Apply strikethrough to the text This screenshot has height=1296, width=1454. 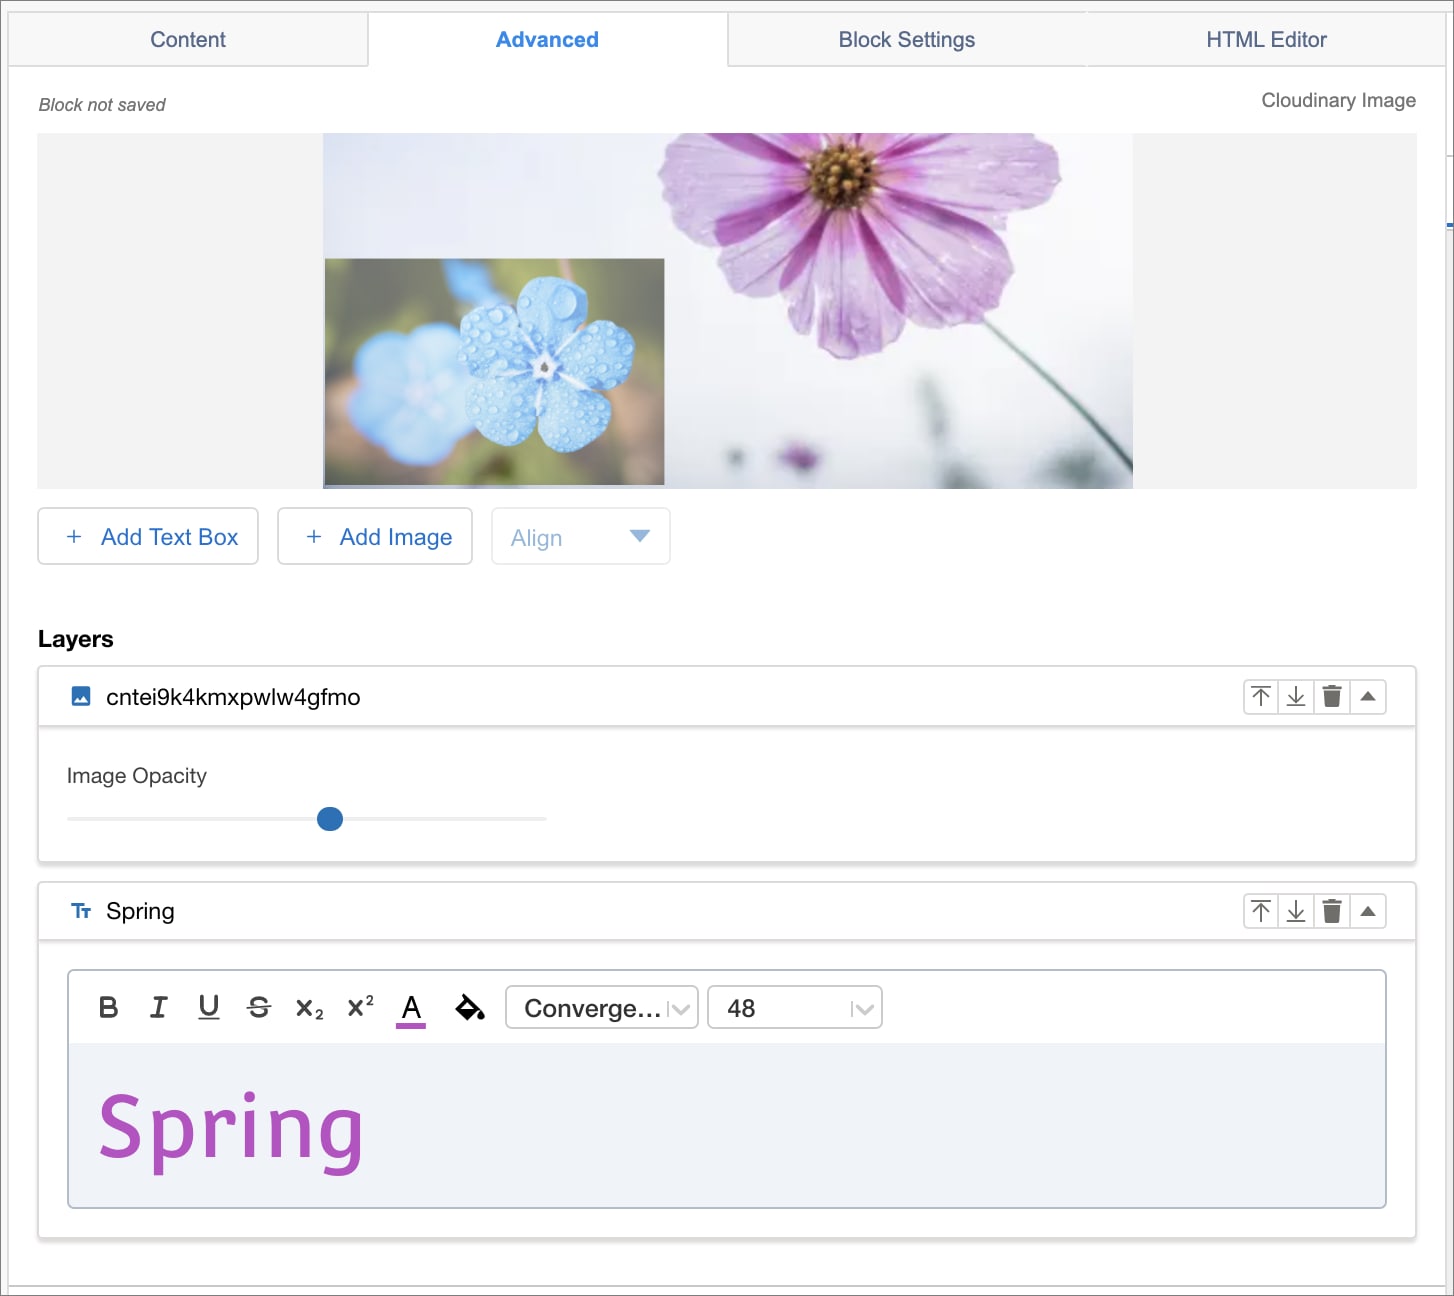tap(258, 1007)
